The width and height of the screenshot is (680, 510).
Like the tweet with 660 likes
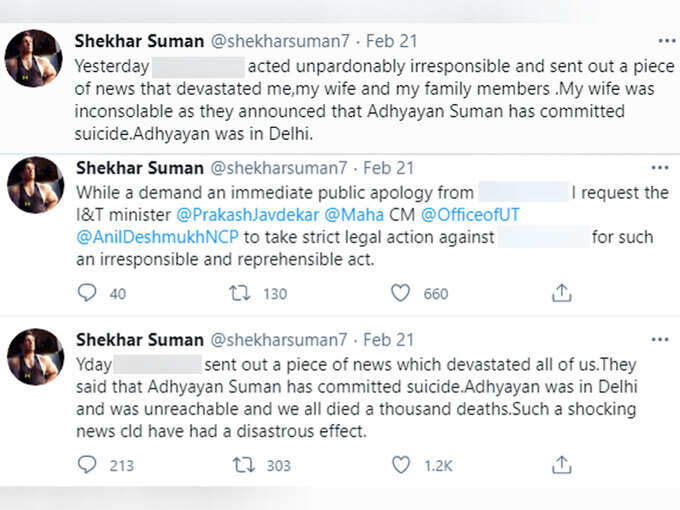tap(400, 293)
